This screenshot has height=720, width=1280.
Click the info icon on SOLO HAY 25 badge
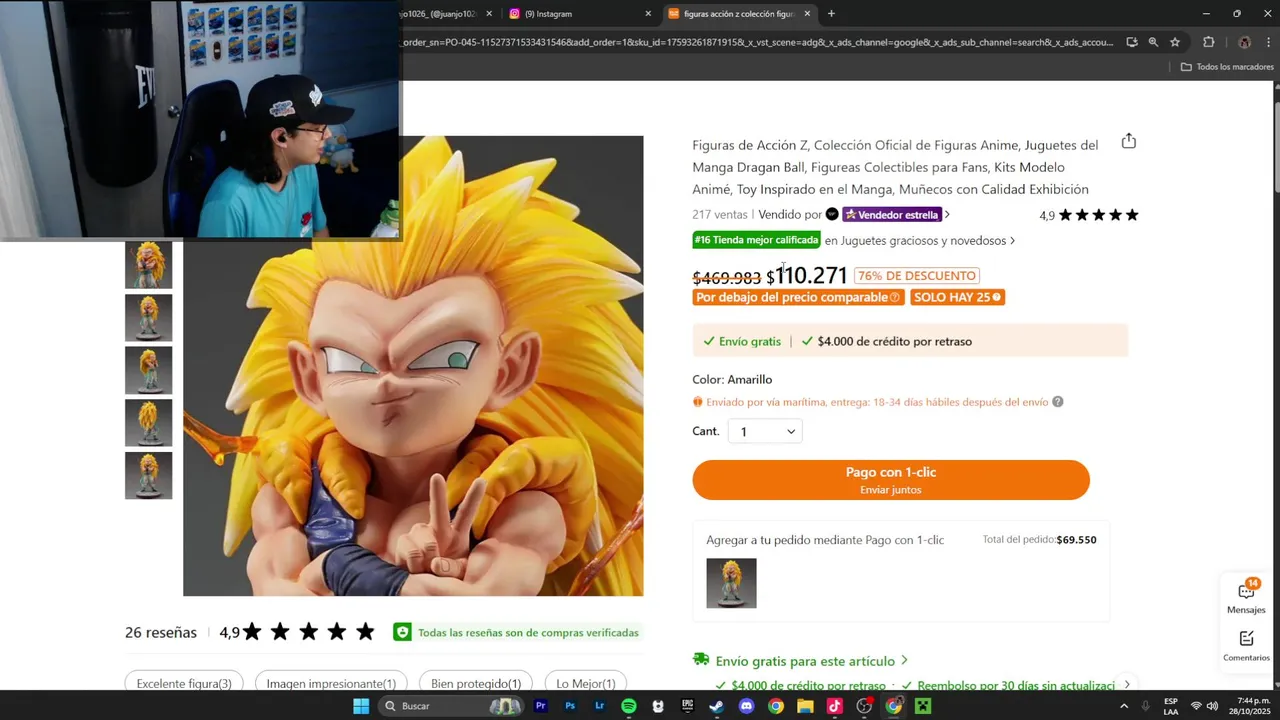pos(996,297)
